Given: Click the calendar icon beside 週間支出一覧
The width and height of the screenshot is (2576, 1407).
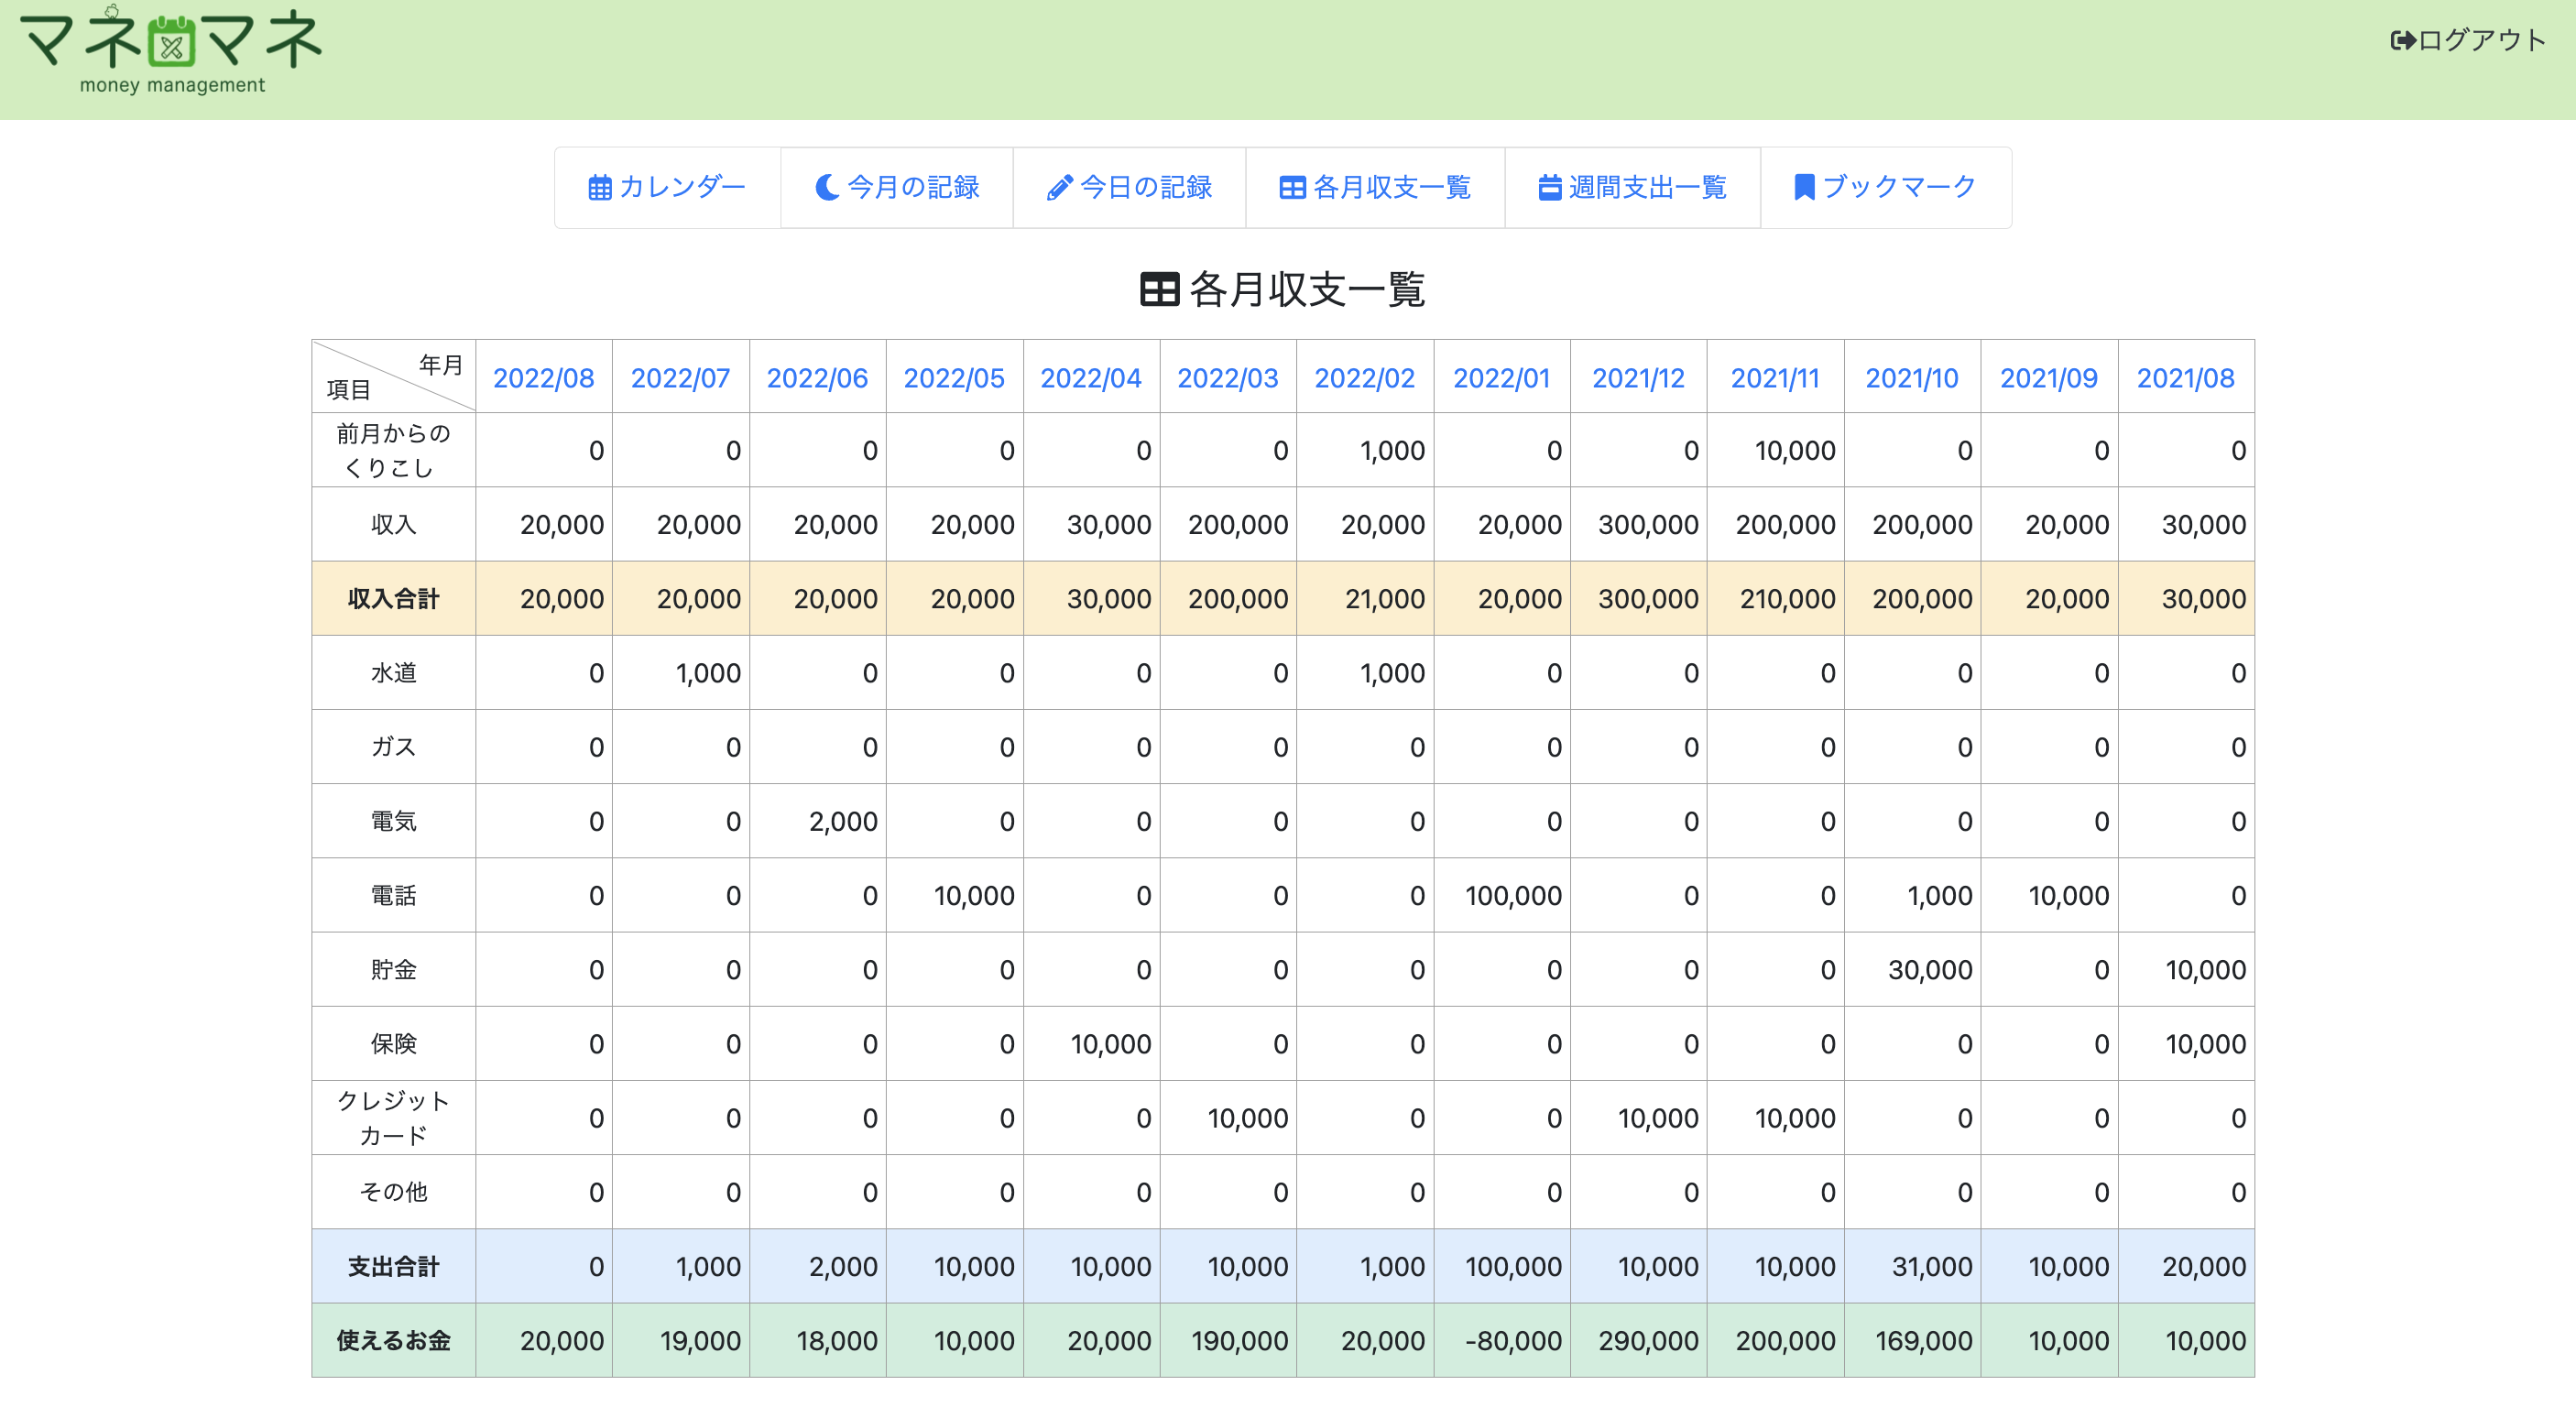Looking at the screenshot, I should (x=1550, y=187).
